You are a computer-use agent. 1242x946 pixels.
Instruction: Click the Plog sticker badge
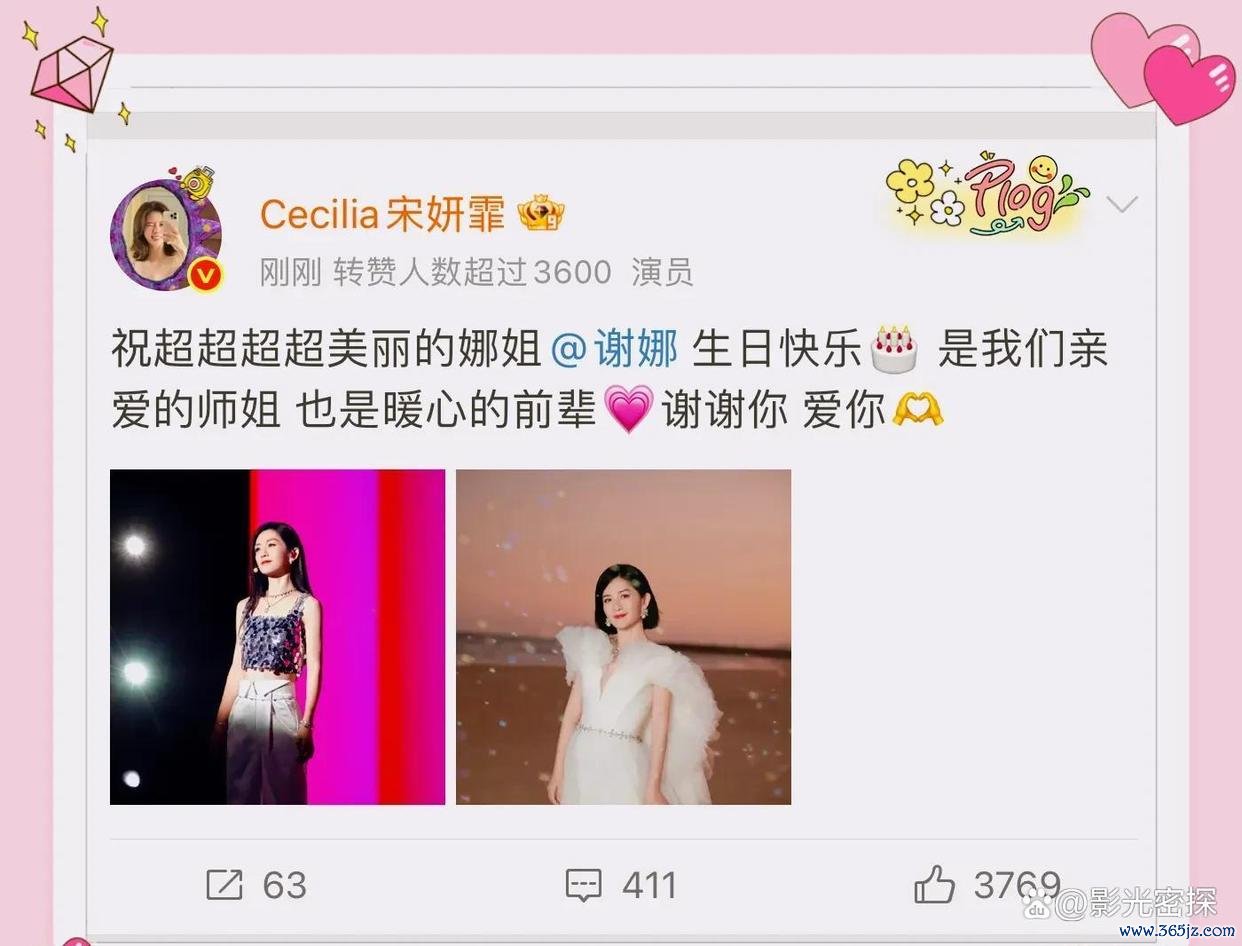point(986,196)
